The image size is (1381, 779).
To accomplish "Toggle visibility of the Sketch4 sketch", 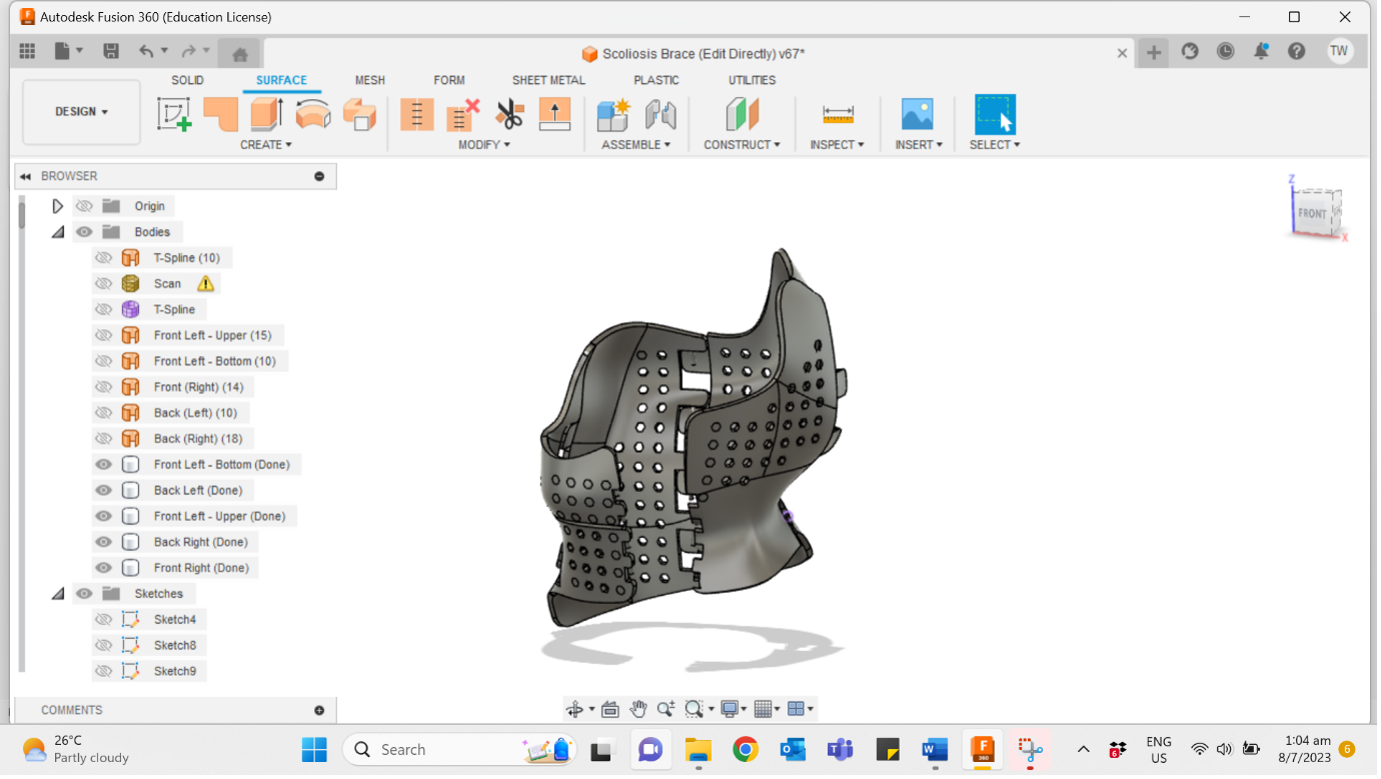I will [104, 619].
